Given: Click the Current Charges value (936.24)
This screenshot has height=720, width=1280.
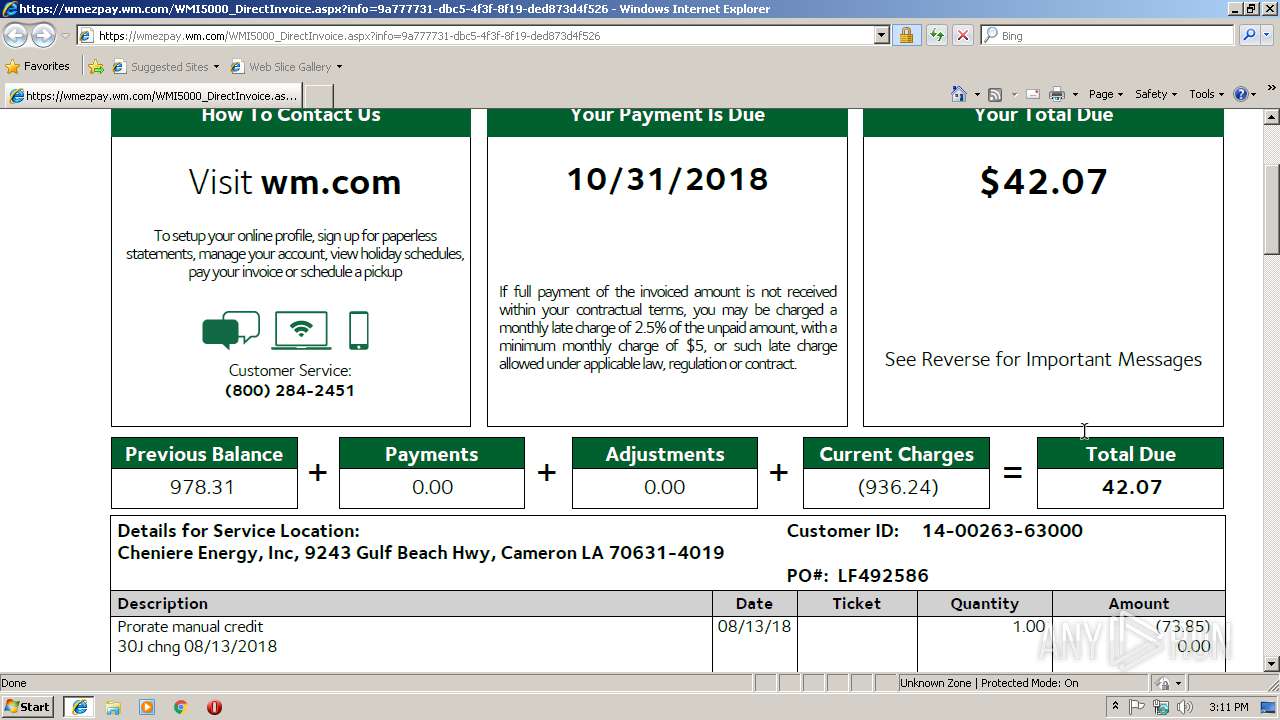Looking at the screenshot, I should coord(896,487).
